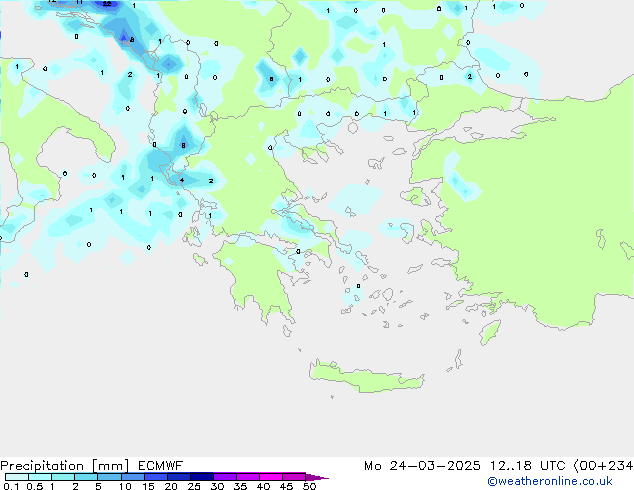This screenshot has height=490, width=634.
Task: Click the 30–35 mm purple legend box
Action: click(225, 477)
